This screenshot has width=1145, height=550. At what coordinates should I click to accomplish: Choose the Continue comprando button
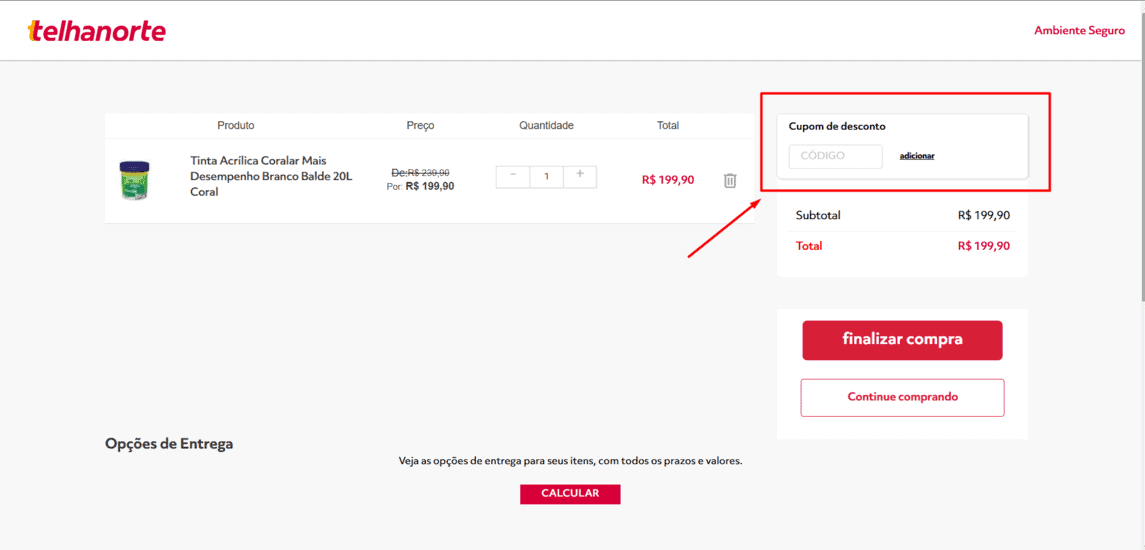click(902, 397)
